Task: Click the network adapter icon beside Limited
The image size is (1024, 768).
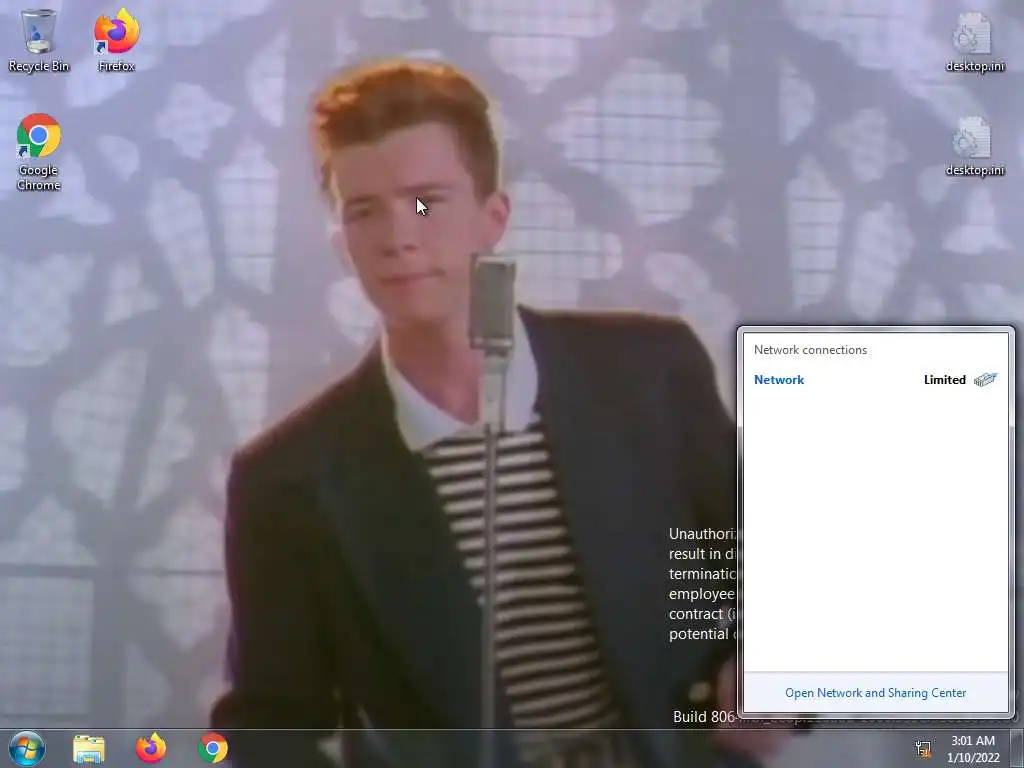Action: tap(985, 380)
